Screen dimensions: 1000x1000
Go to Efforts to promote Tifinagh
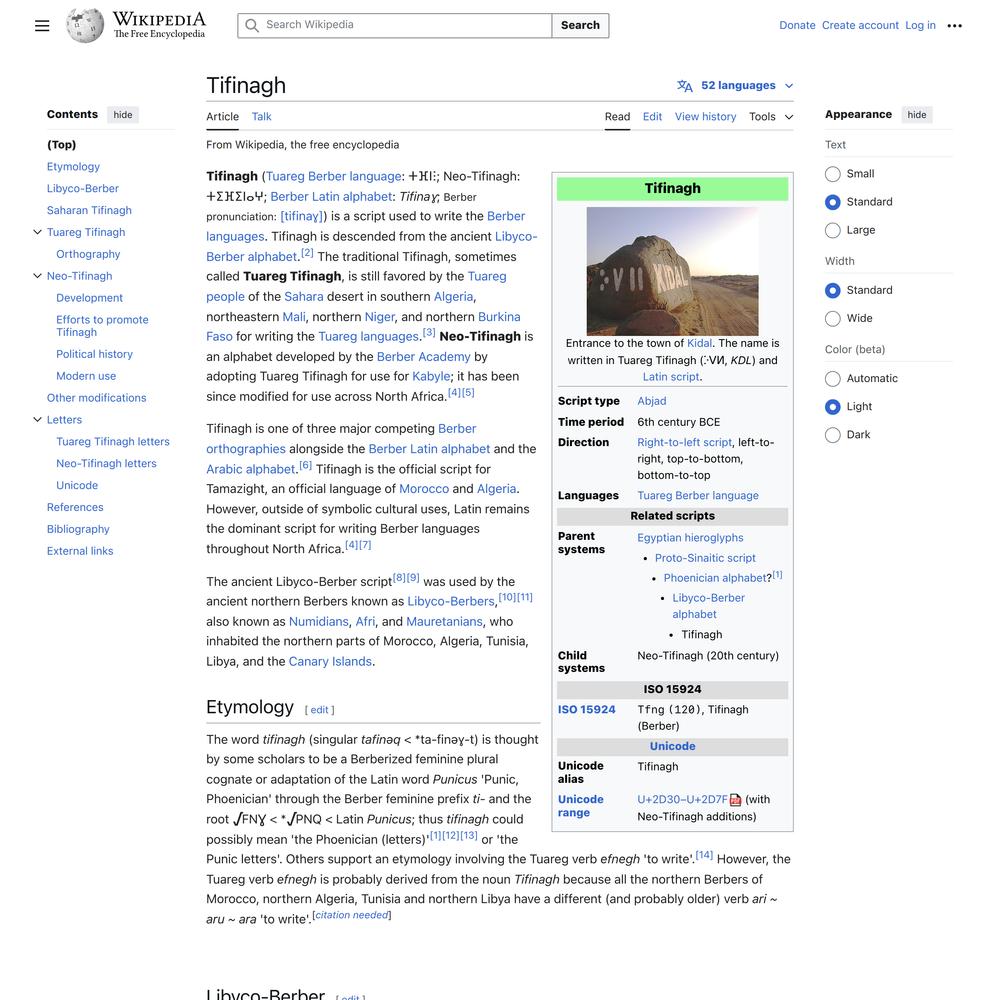(x=102, y=326)
